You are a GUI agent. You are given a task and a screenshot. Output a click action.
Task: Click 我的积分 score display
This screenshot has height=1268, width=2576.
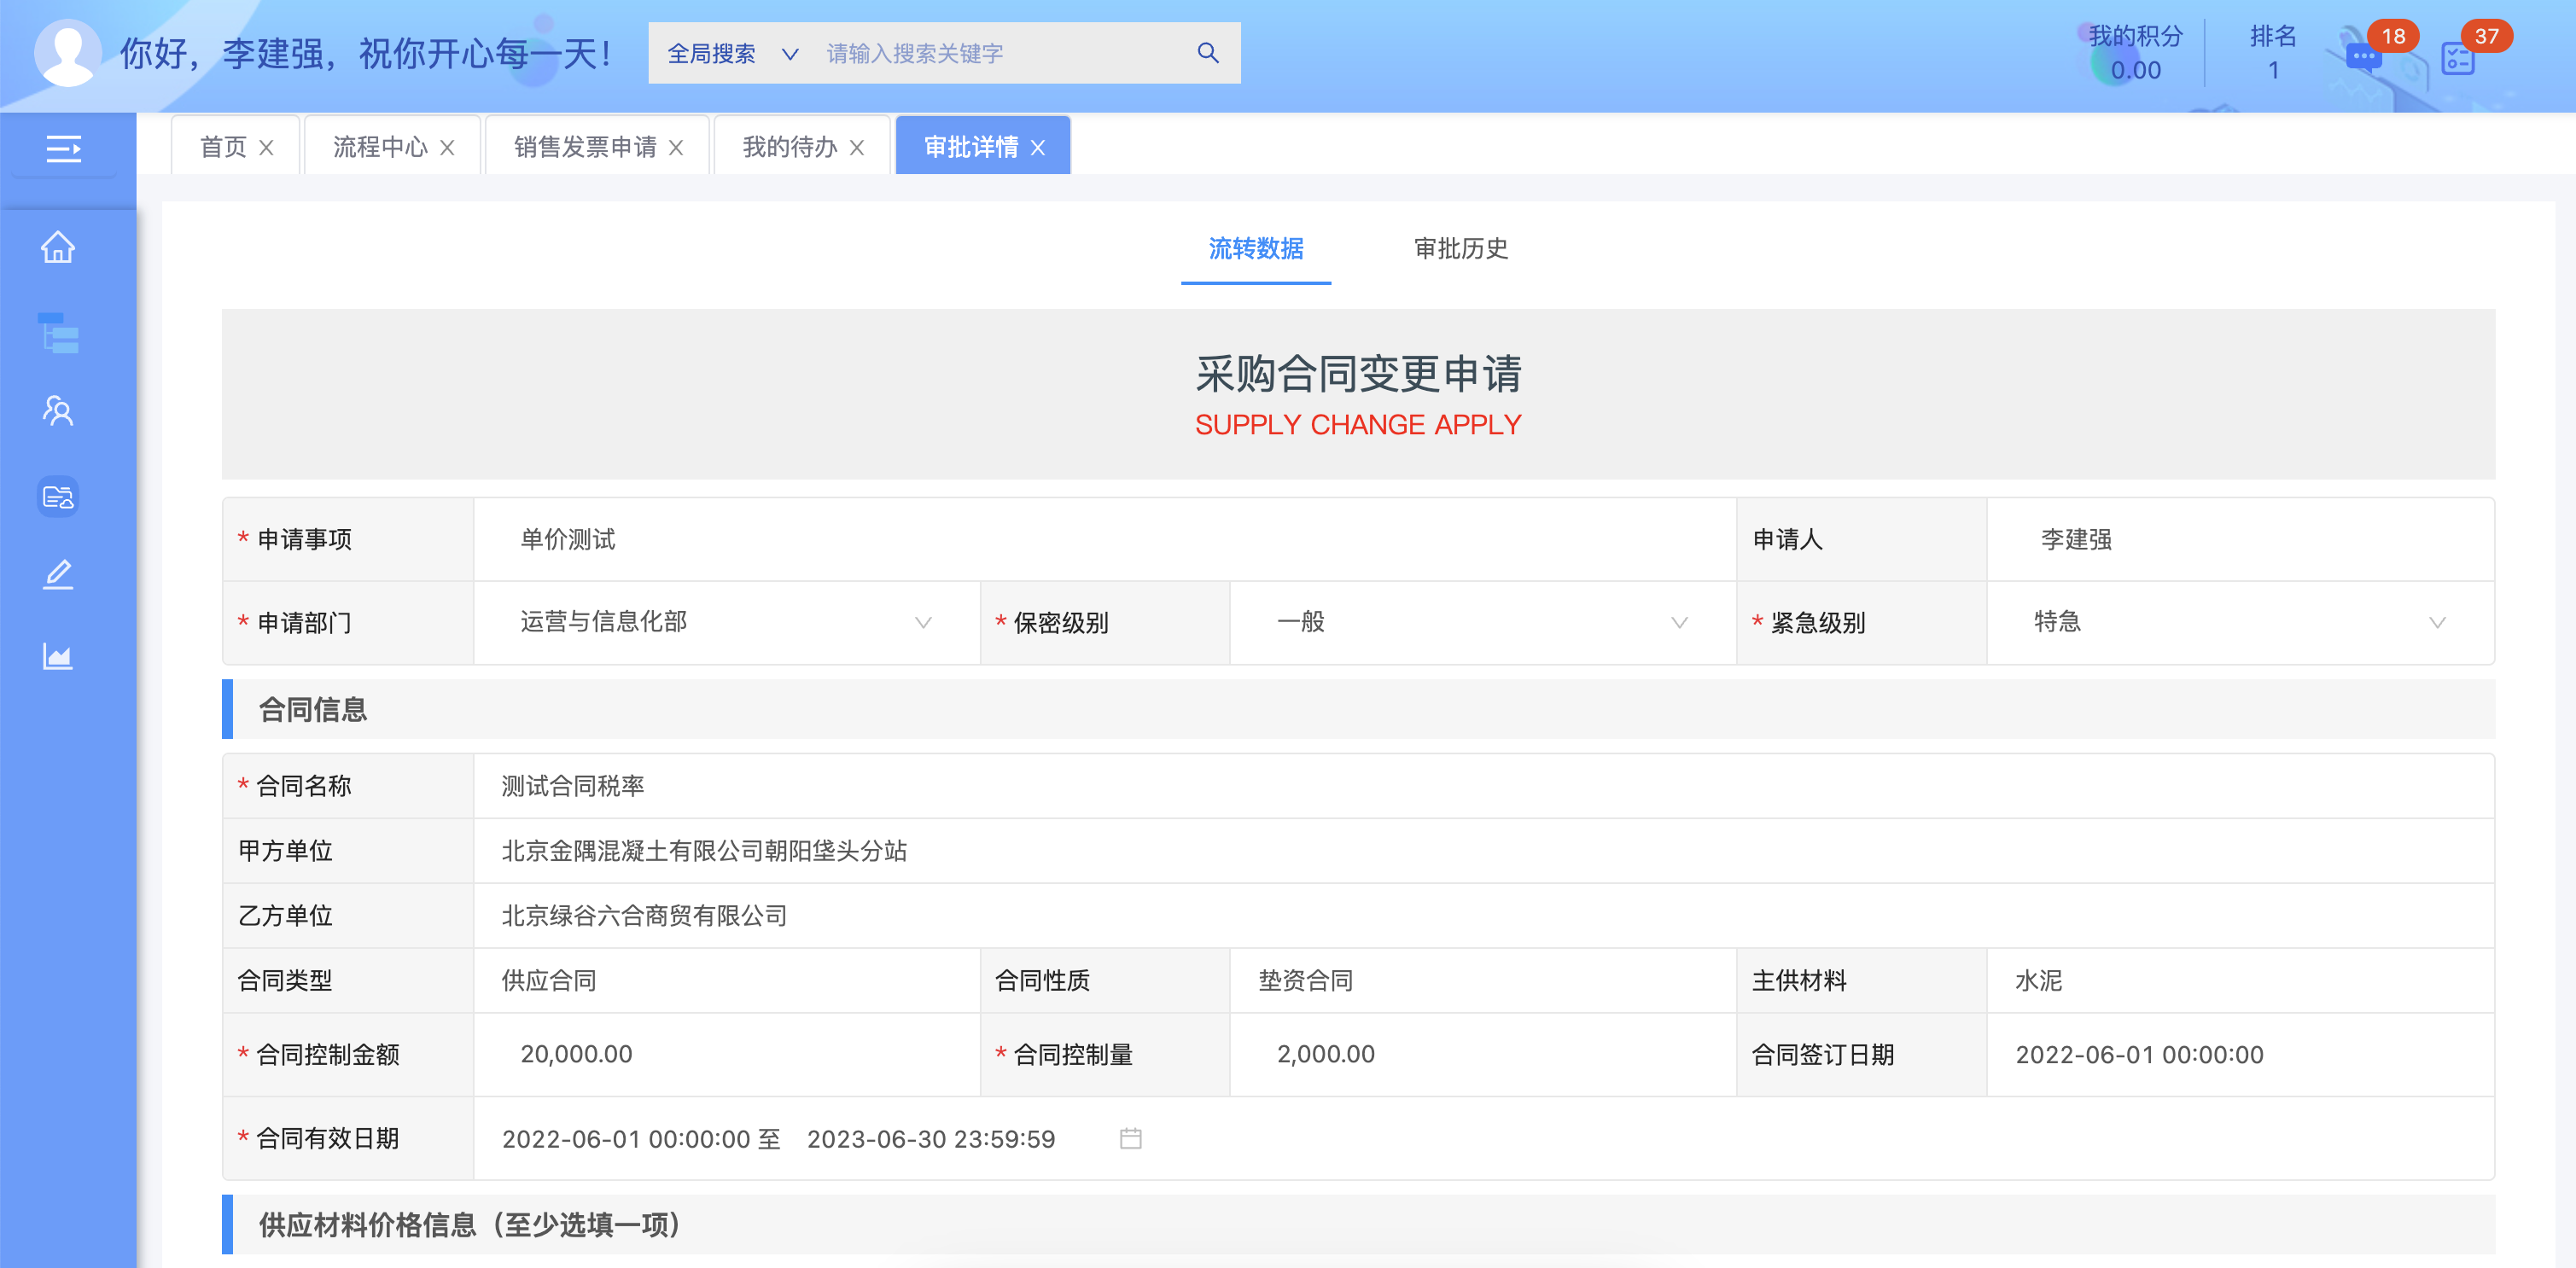[x=2135, y=52]
